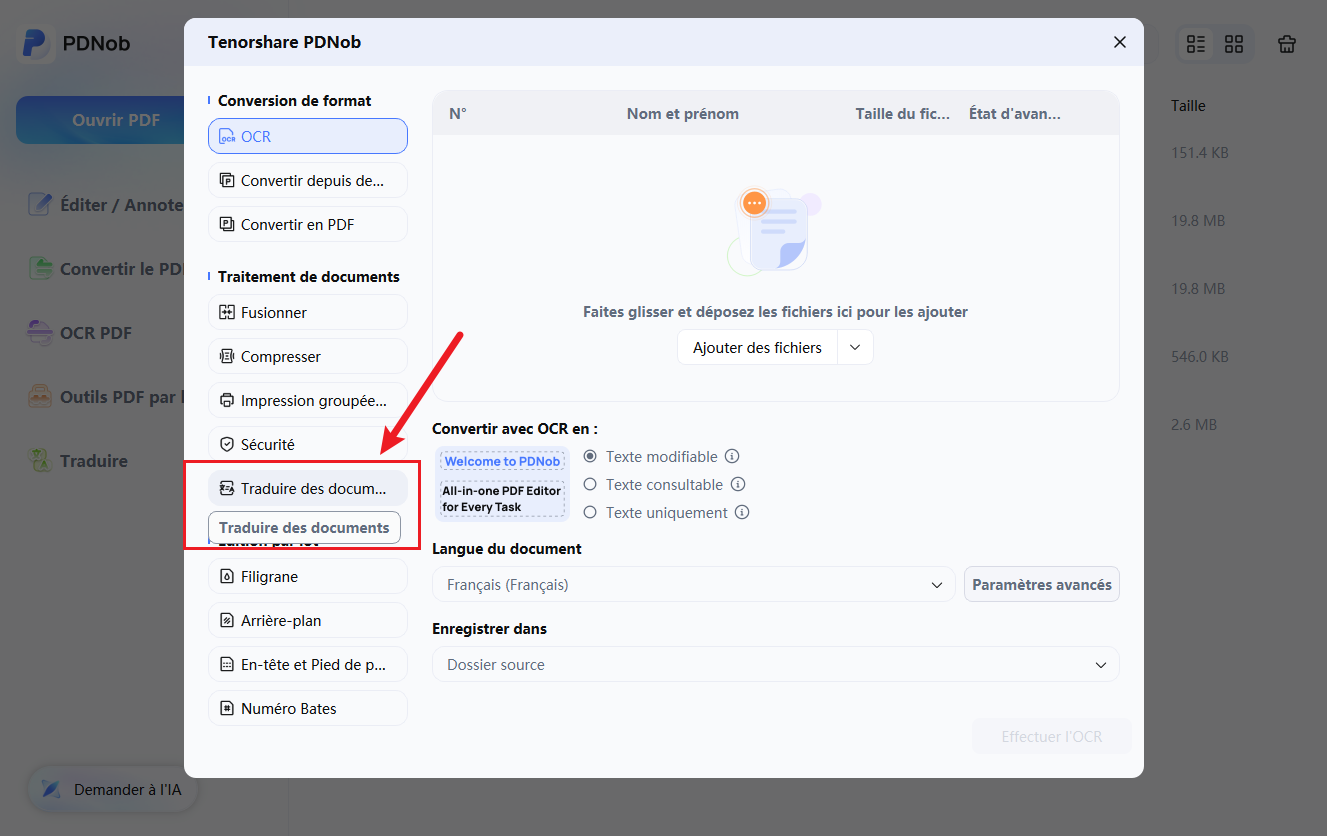This screenshot has width=1327, height=836.
Task: Pick the Texte uniquement radio option
Action: point(590,512)
